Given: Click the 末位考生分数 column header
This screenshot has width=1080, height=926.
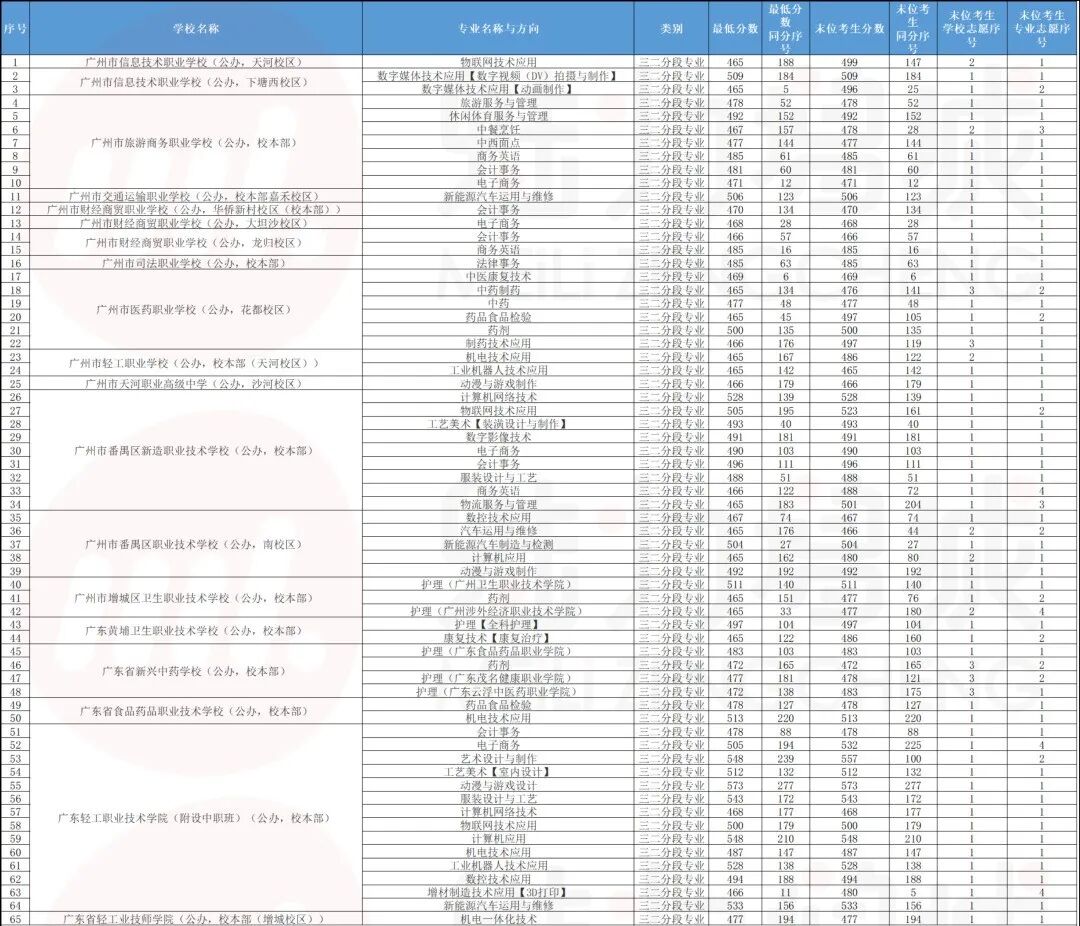Looking at the screenshot, I should (849, 29).
